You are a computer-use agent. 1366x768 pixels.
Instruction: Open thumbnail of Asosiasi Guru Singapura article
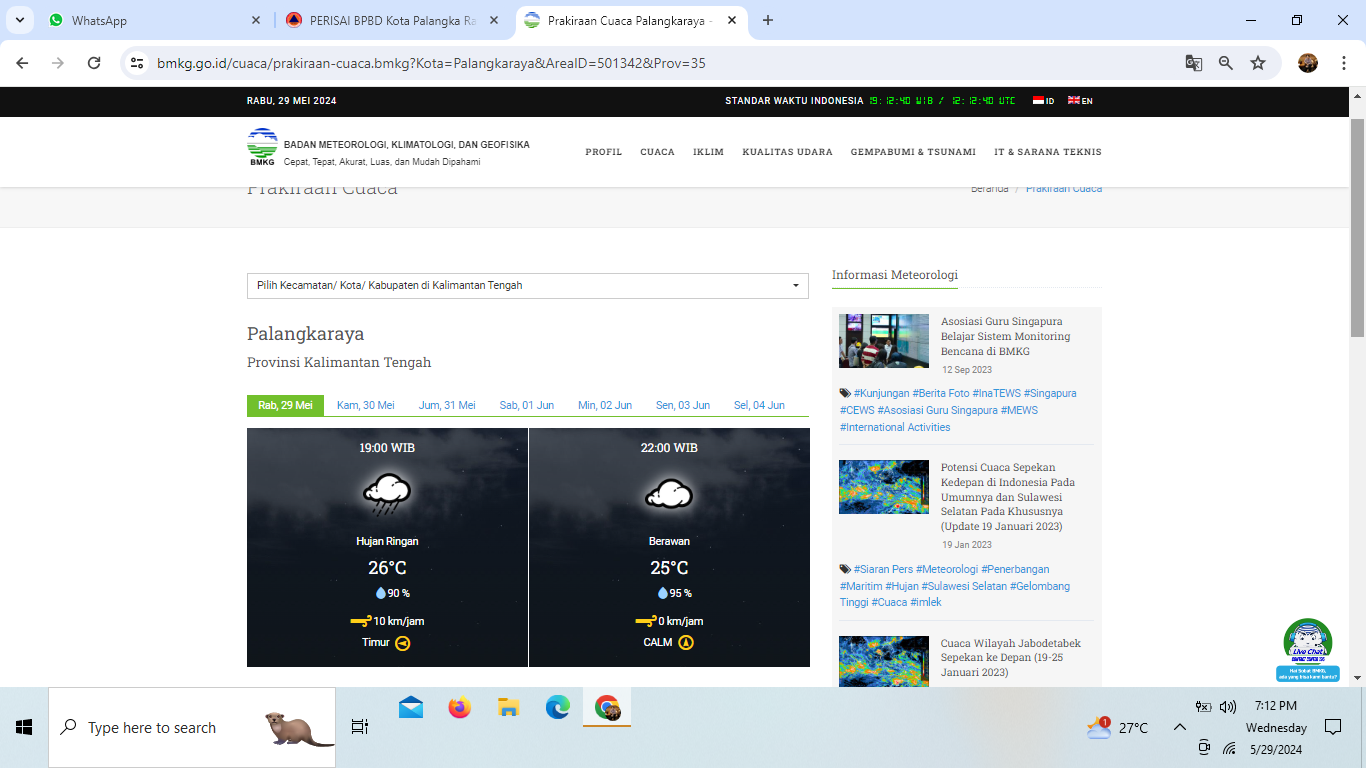coord(884,341)
